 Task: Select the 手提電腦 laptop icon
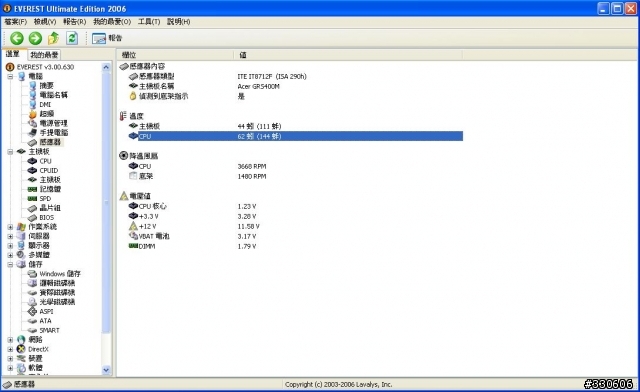(33, 133)
